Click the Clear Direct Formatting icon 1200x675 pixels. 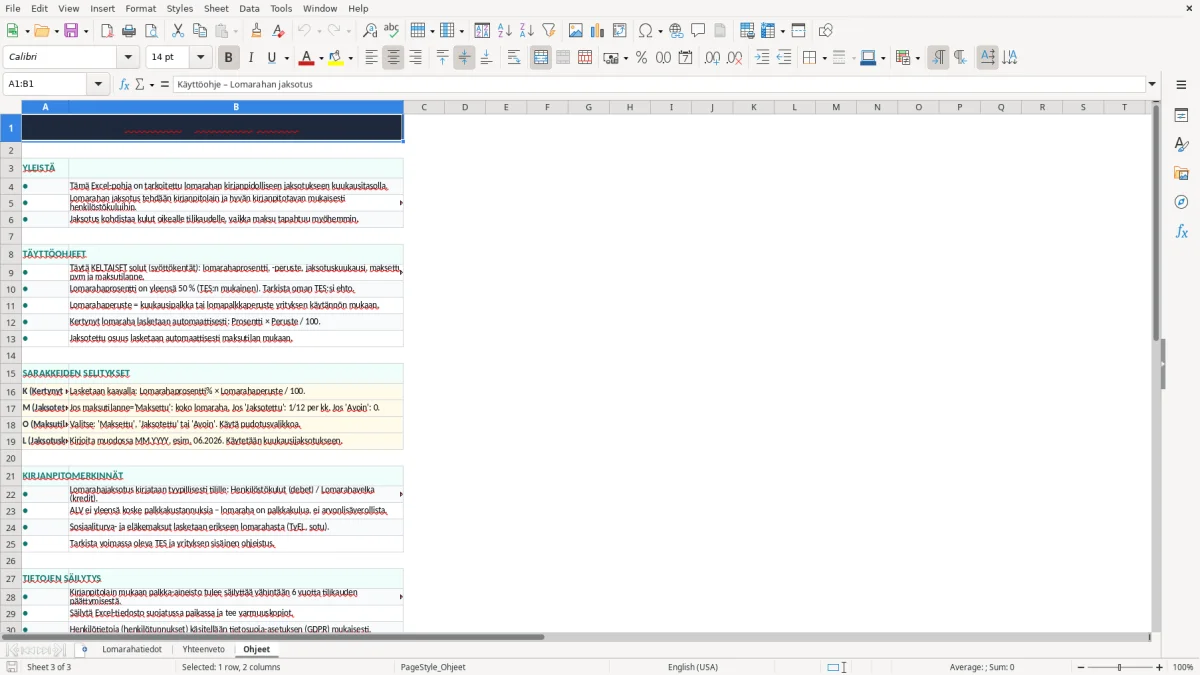pos(278,31)
